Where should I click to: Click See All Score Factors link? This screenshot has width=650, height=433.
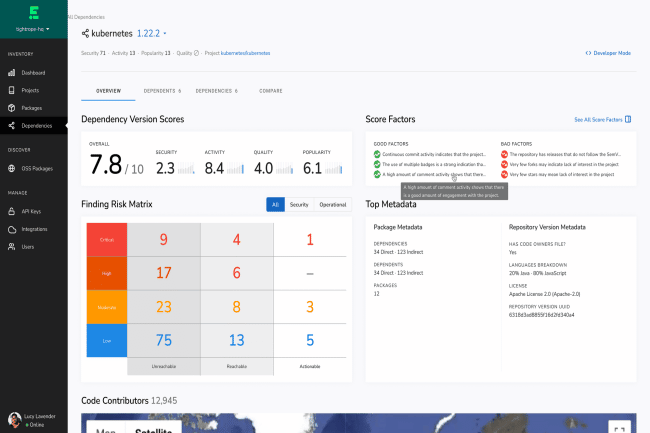(x=598, y=120)
